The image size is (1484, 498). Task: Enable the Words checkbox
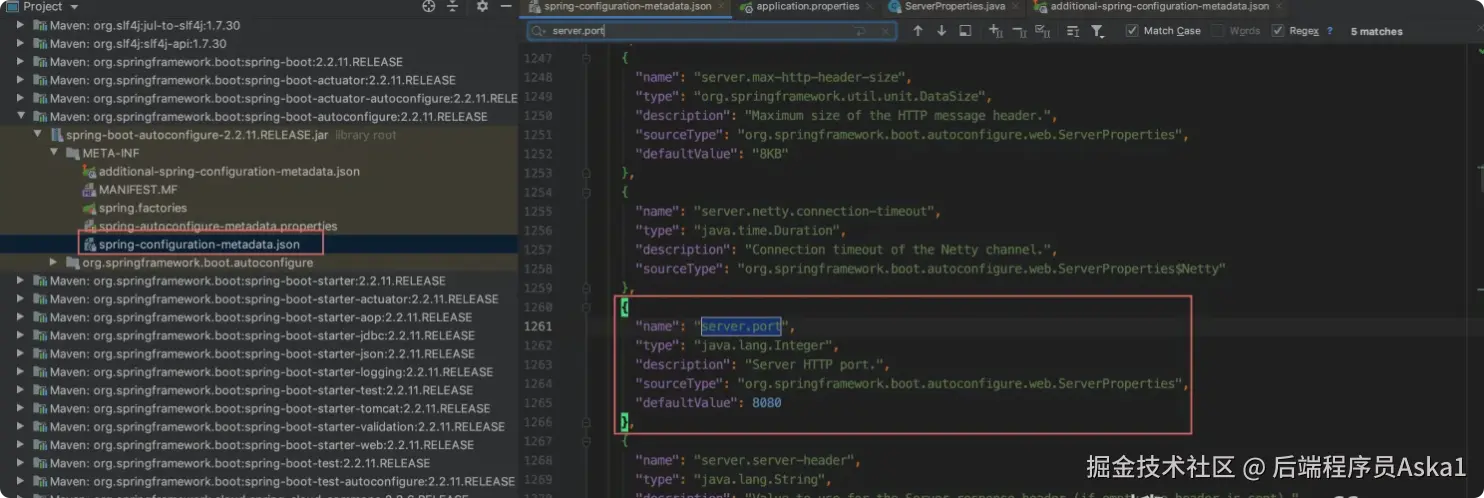click(x=1218, y=31)
